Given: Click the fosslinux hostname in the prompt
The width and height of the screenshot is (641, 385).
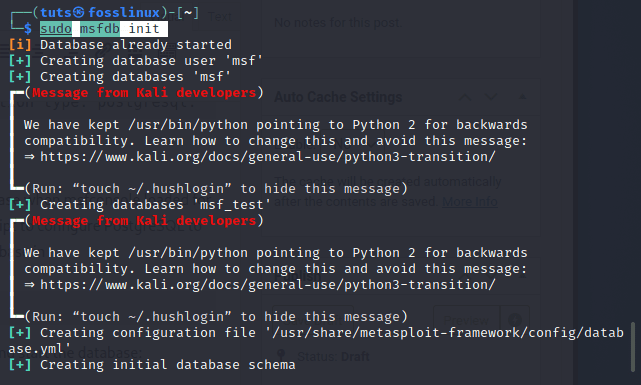Looking at the screenshot, I should pos(124,13).
